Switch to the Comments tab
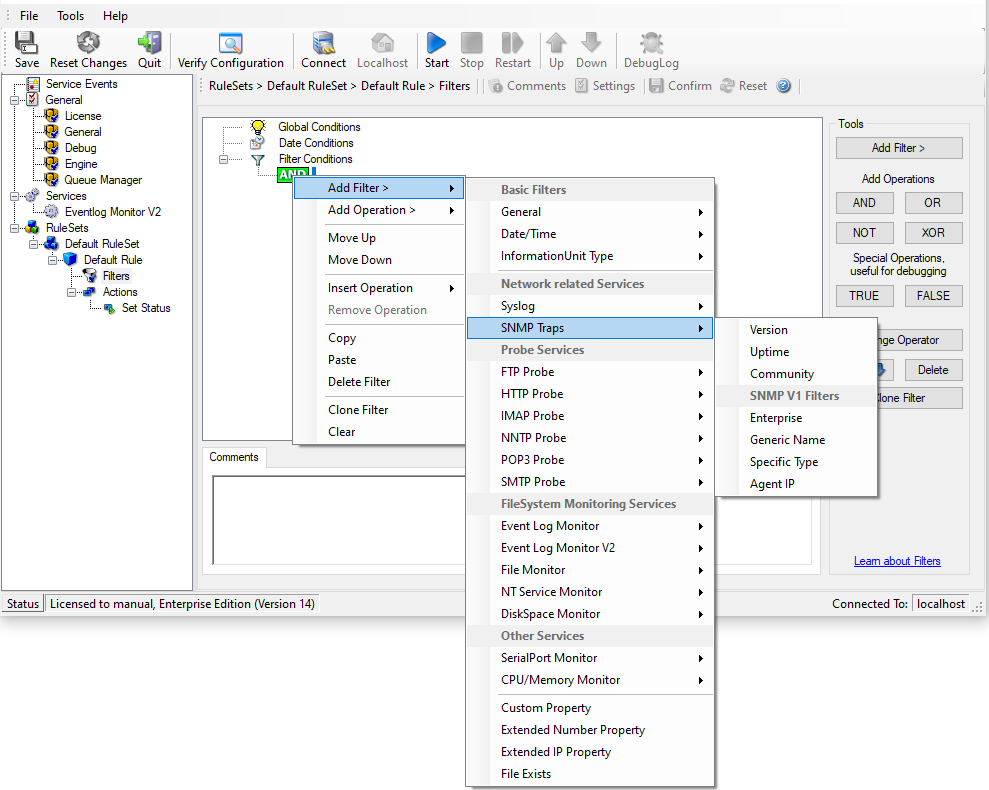 [x=234, y=457]
